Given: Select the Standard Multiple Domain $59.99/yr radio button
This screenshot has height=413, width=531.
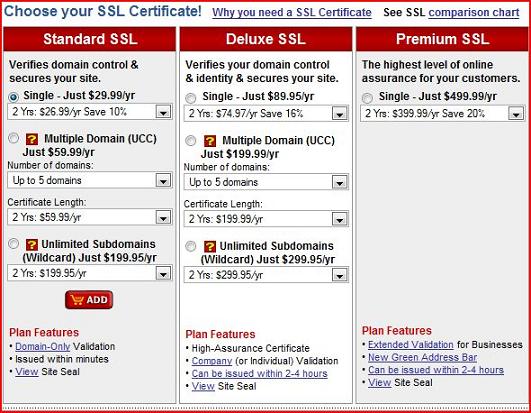Looking at the screenshot, I should pos(13,138).
